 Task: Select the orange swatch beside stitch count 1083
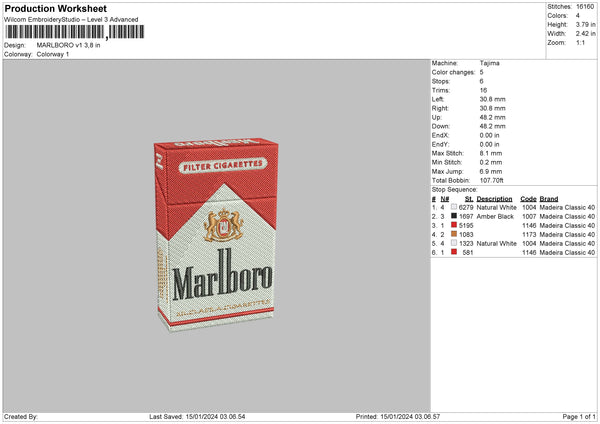point(454,234)
